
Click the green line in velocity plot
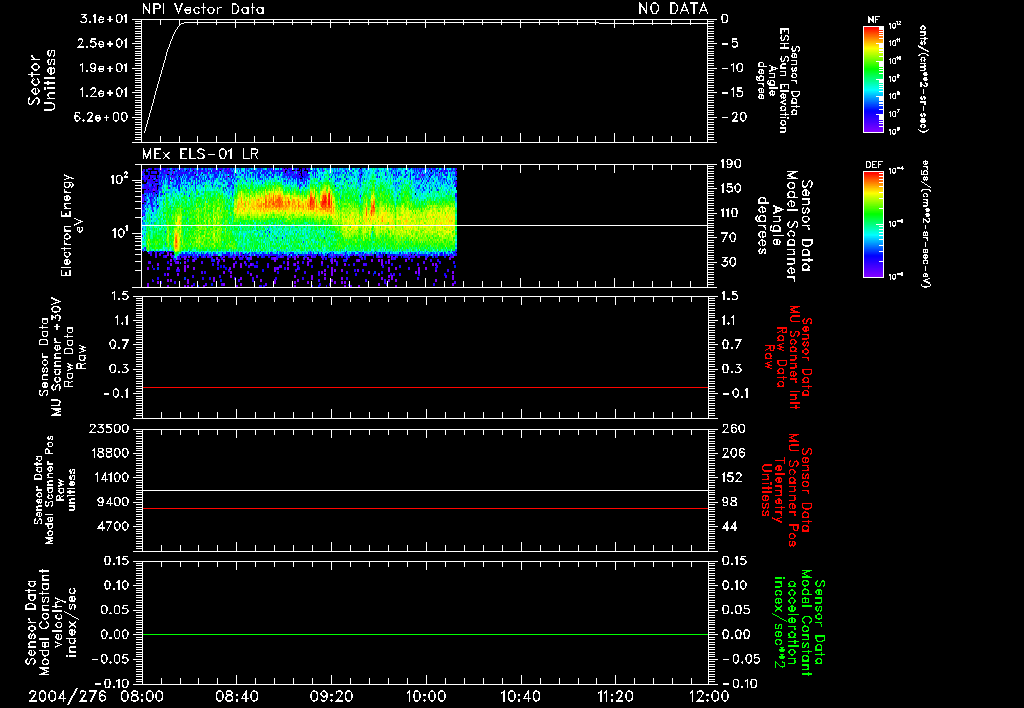pos(424,634)
